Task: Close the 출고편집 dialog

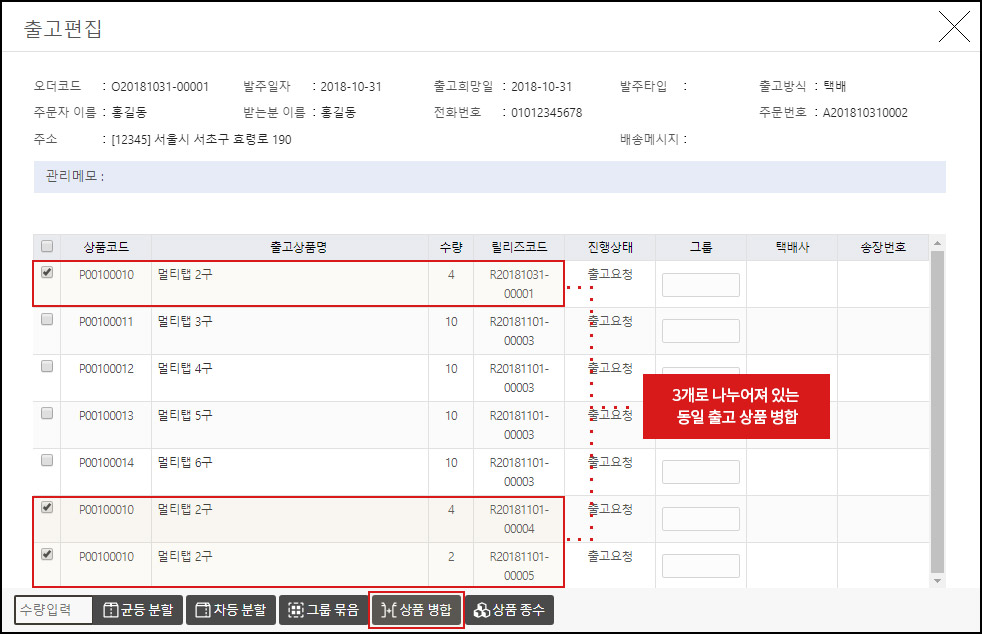Action: [x=954, y=27]
